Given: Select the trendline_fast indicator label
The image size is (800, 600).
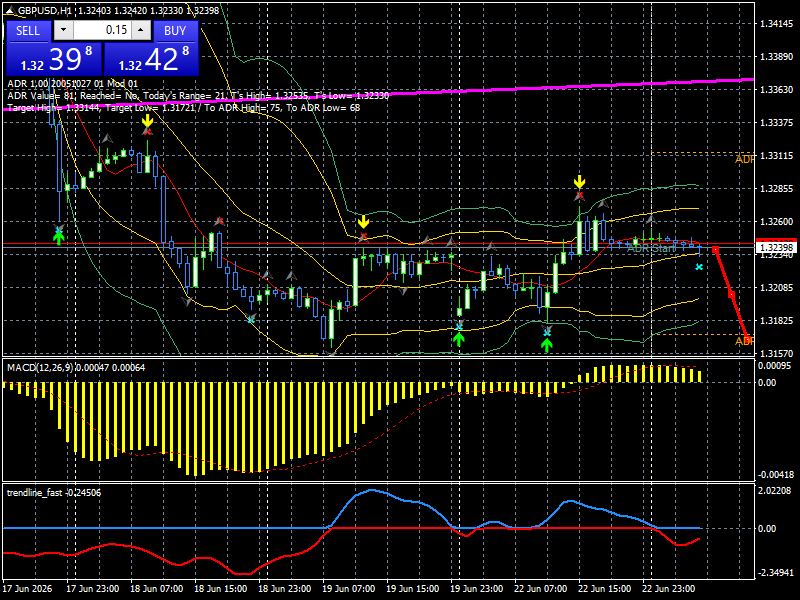Looking at the screenshot, I should (54, 492).
